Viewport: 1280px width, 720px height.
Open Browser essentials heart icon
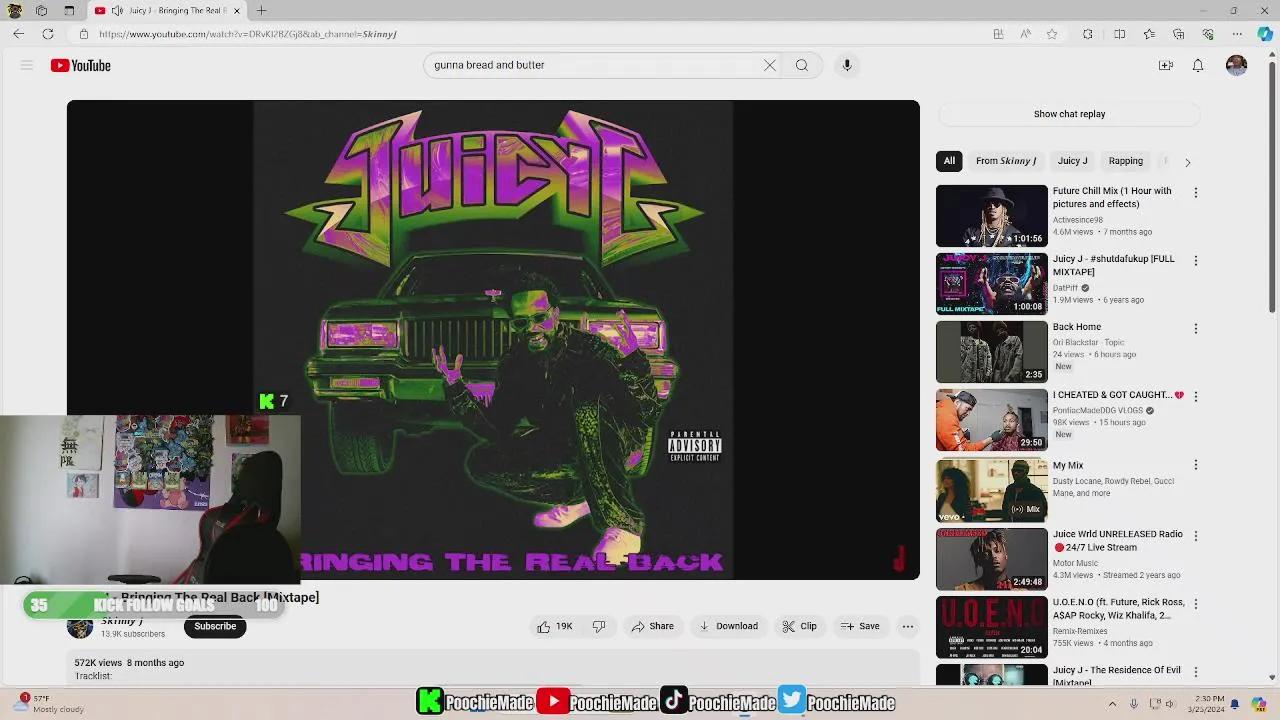click(1208, 34)
